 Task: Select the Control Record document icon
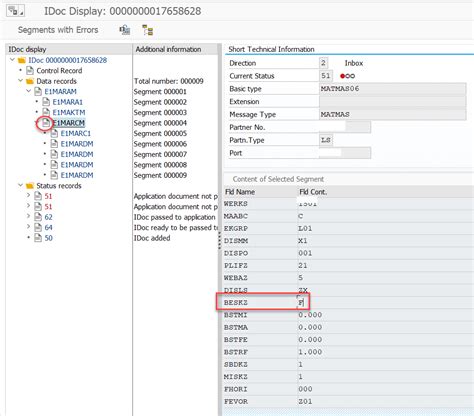coord(30,71)
